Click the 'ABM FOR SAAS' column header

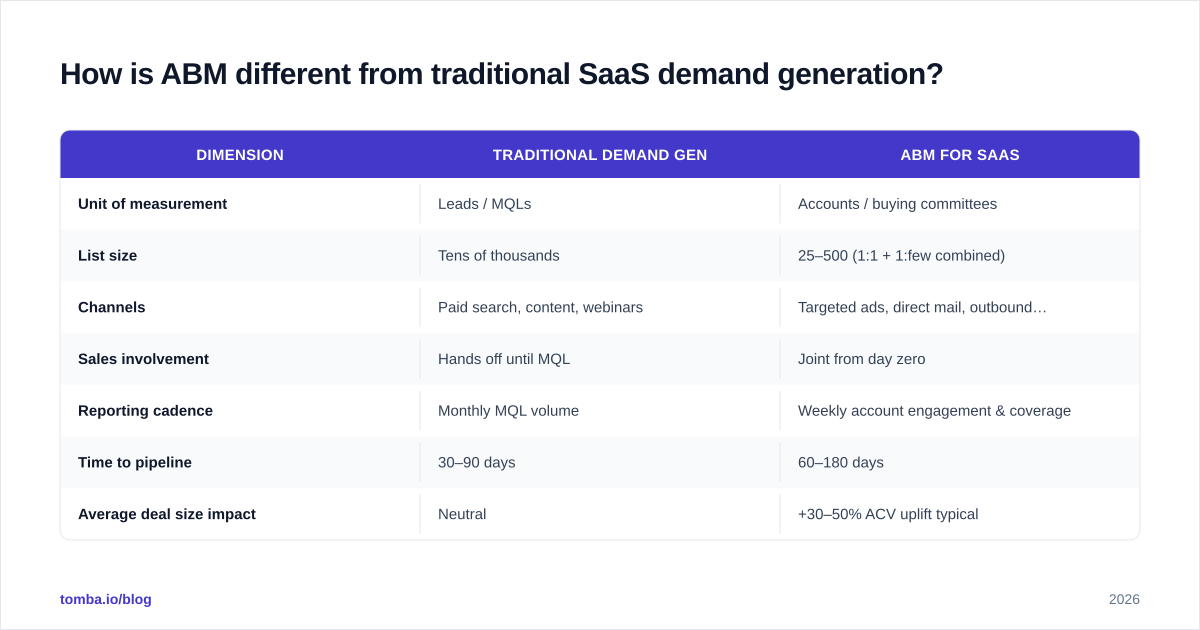point(960,155)
